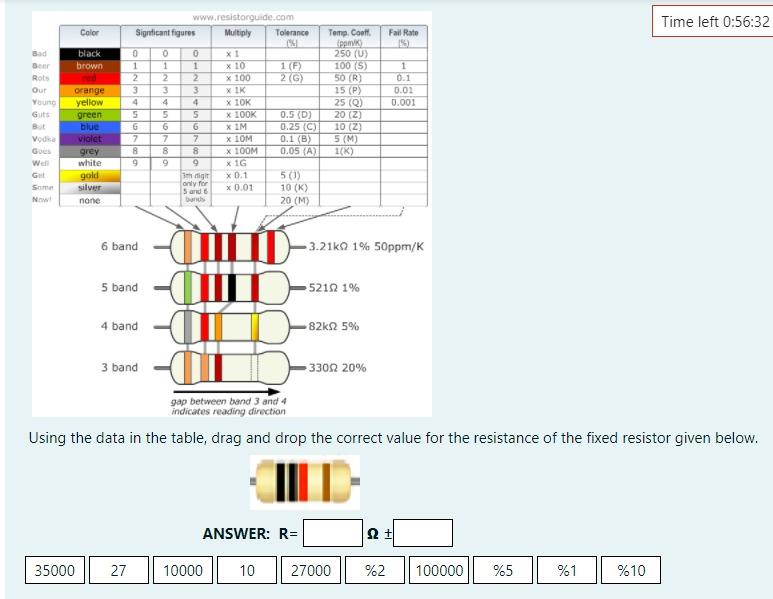Click the brown color swatch in table
Image resolution: width=773 pixels, height=599 pixels.
coord(90,66)
